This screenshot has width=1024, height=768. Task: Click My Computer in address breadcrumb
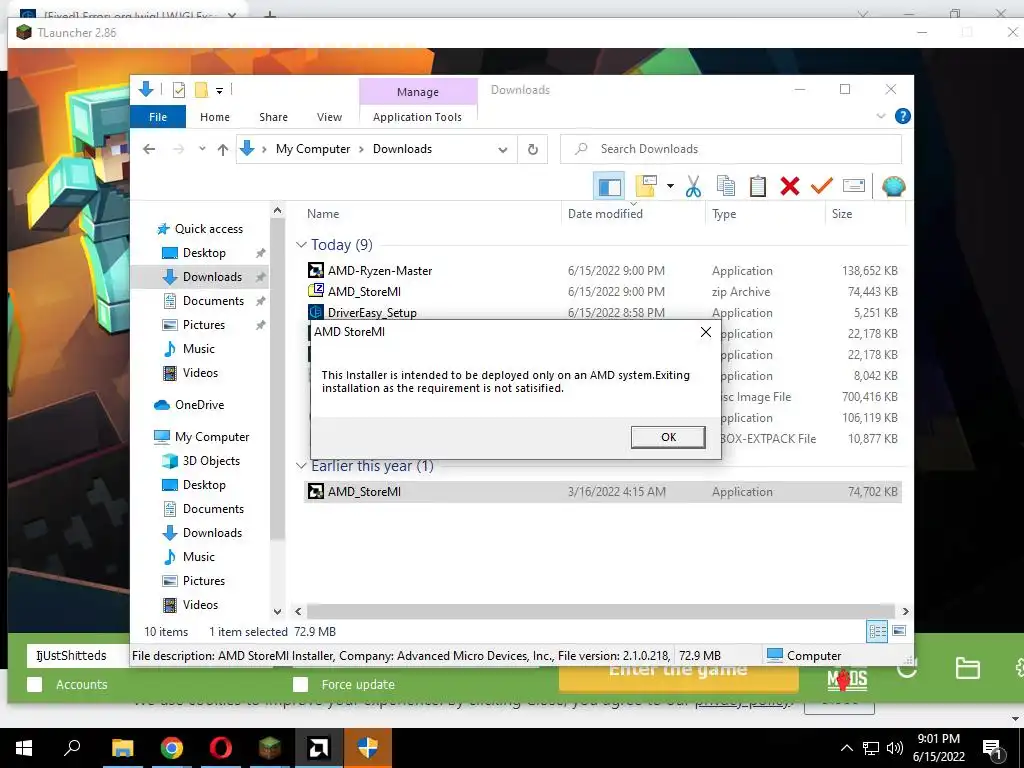click(x=313, y=149)
